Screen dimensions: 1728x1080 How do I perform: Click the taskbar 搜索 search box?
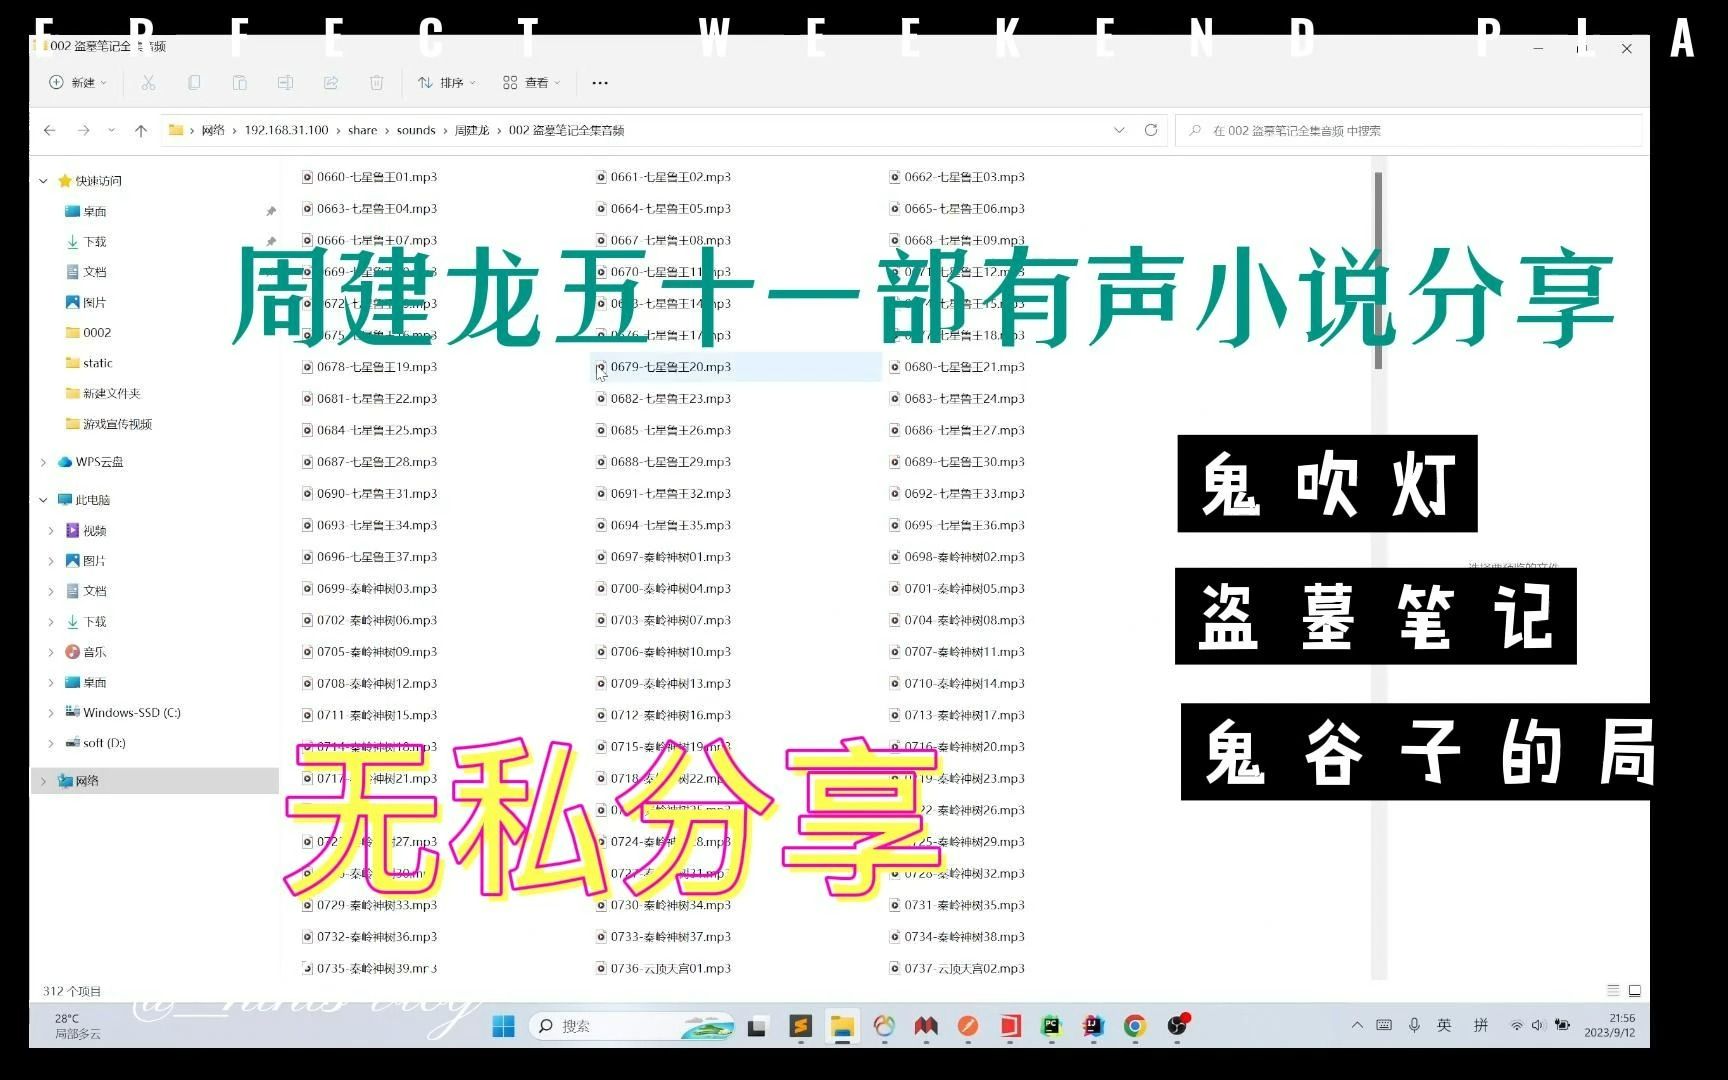point(632,1026)
